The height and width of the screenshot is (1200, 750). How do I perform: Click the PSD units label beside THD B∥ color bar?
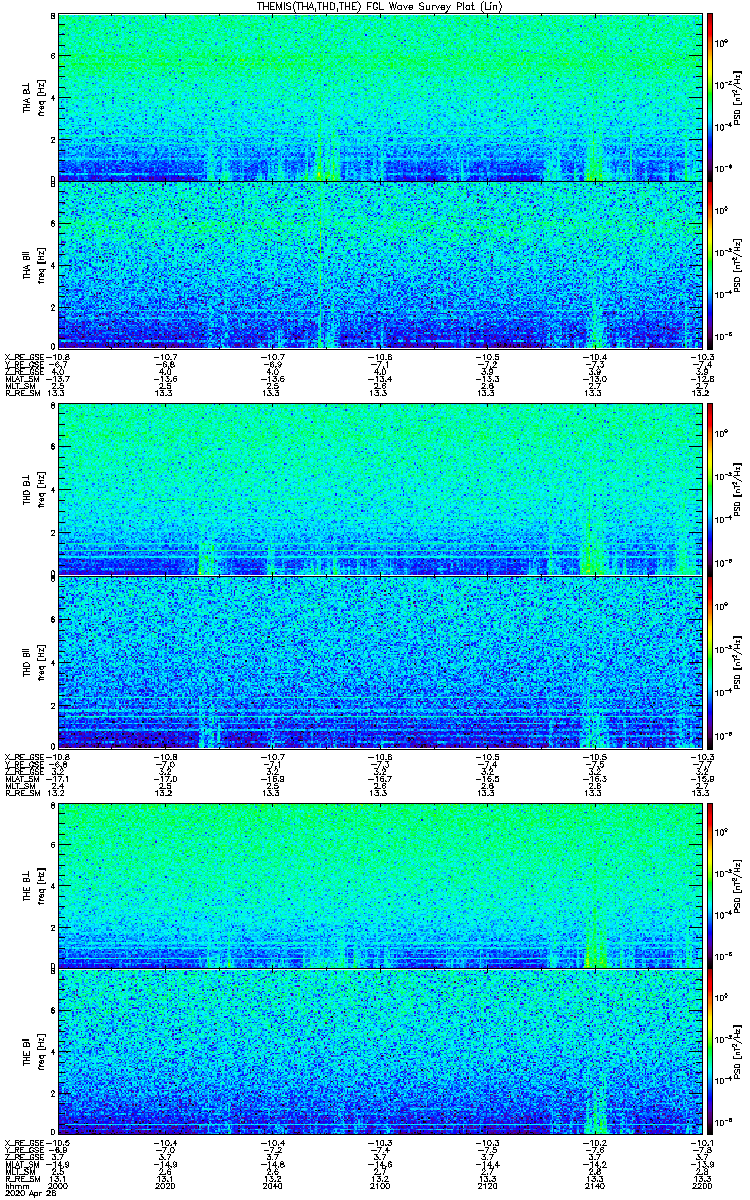coord(738,660)
